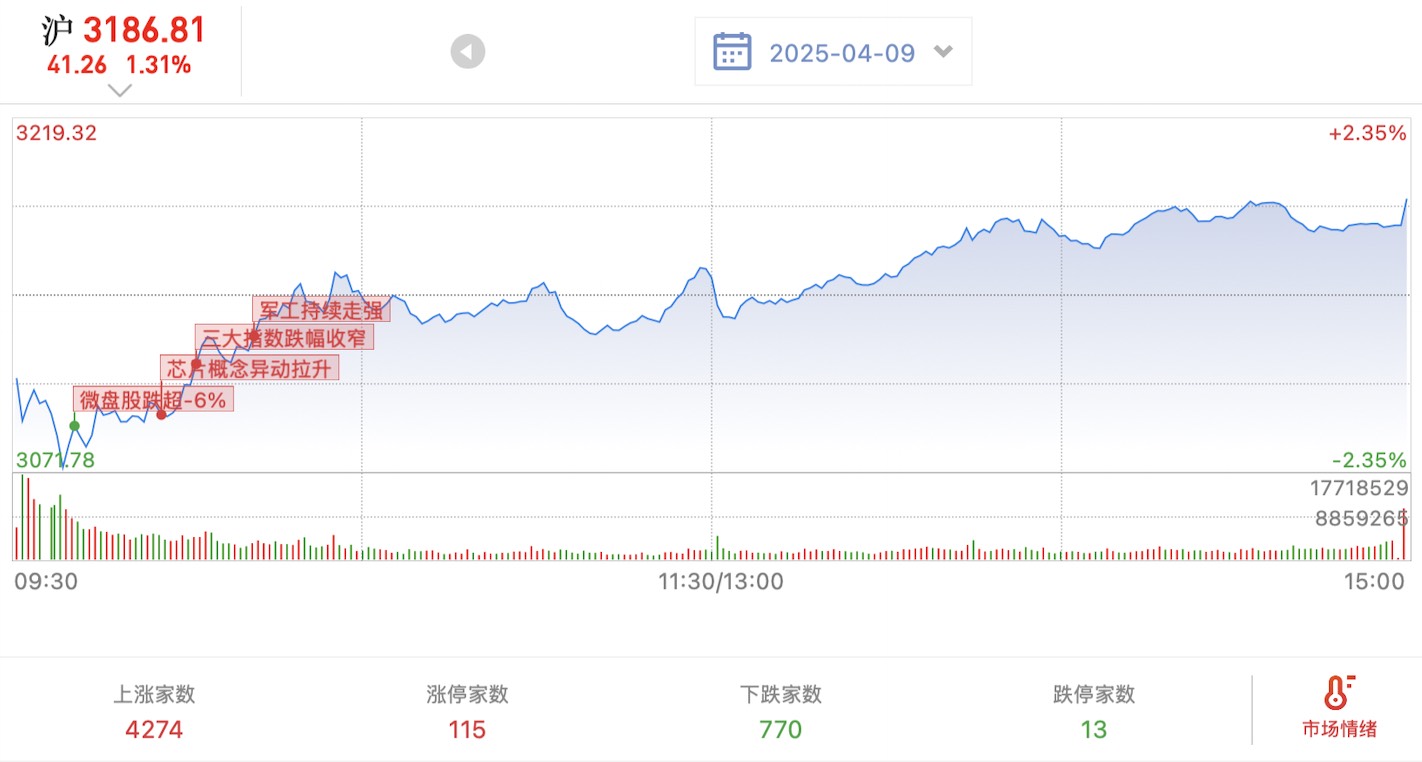This screenshot has width=1422, height=762.
Task: Click the 三大指数跌幅收窄 annotation
Action: point(284,337)
